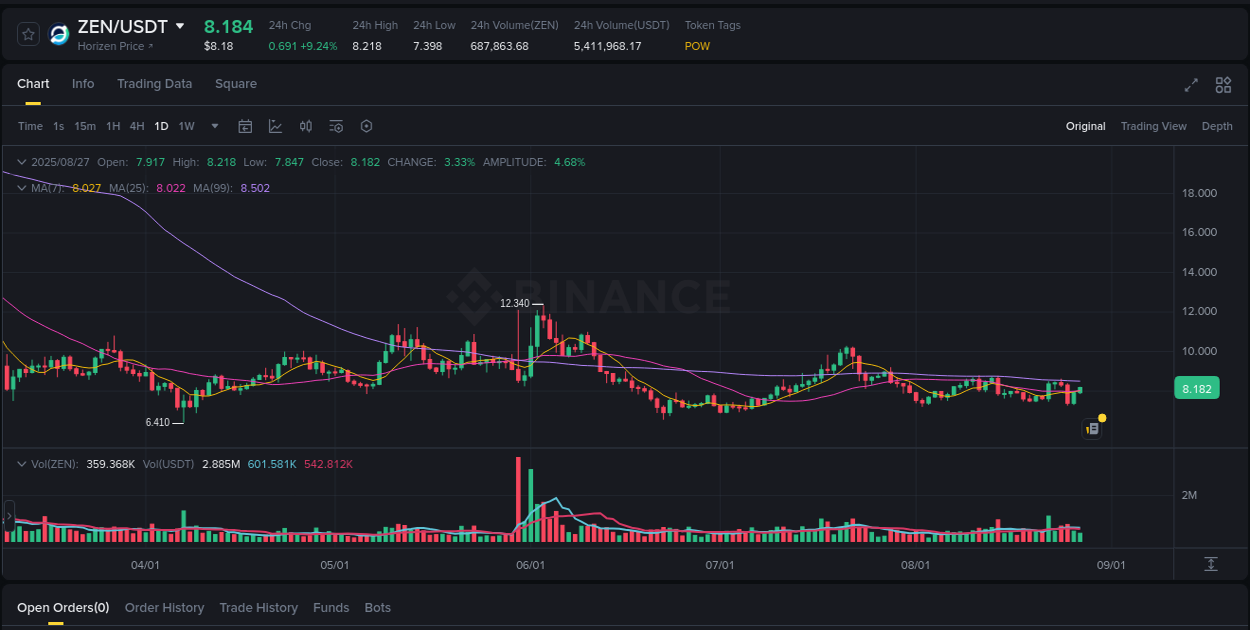The height and width of the screenshot is (630, 1250).
Task: Click the chart style line icon
Action: tap(275, 126)
